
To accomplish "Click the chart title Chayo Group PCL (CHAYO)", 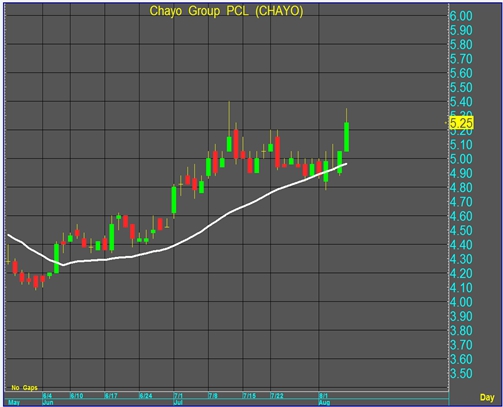I will 226,11.
